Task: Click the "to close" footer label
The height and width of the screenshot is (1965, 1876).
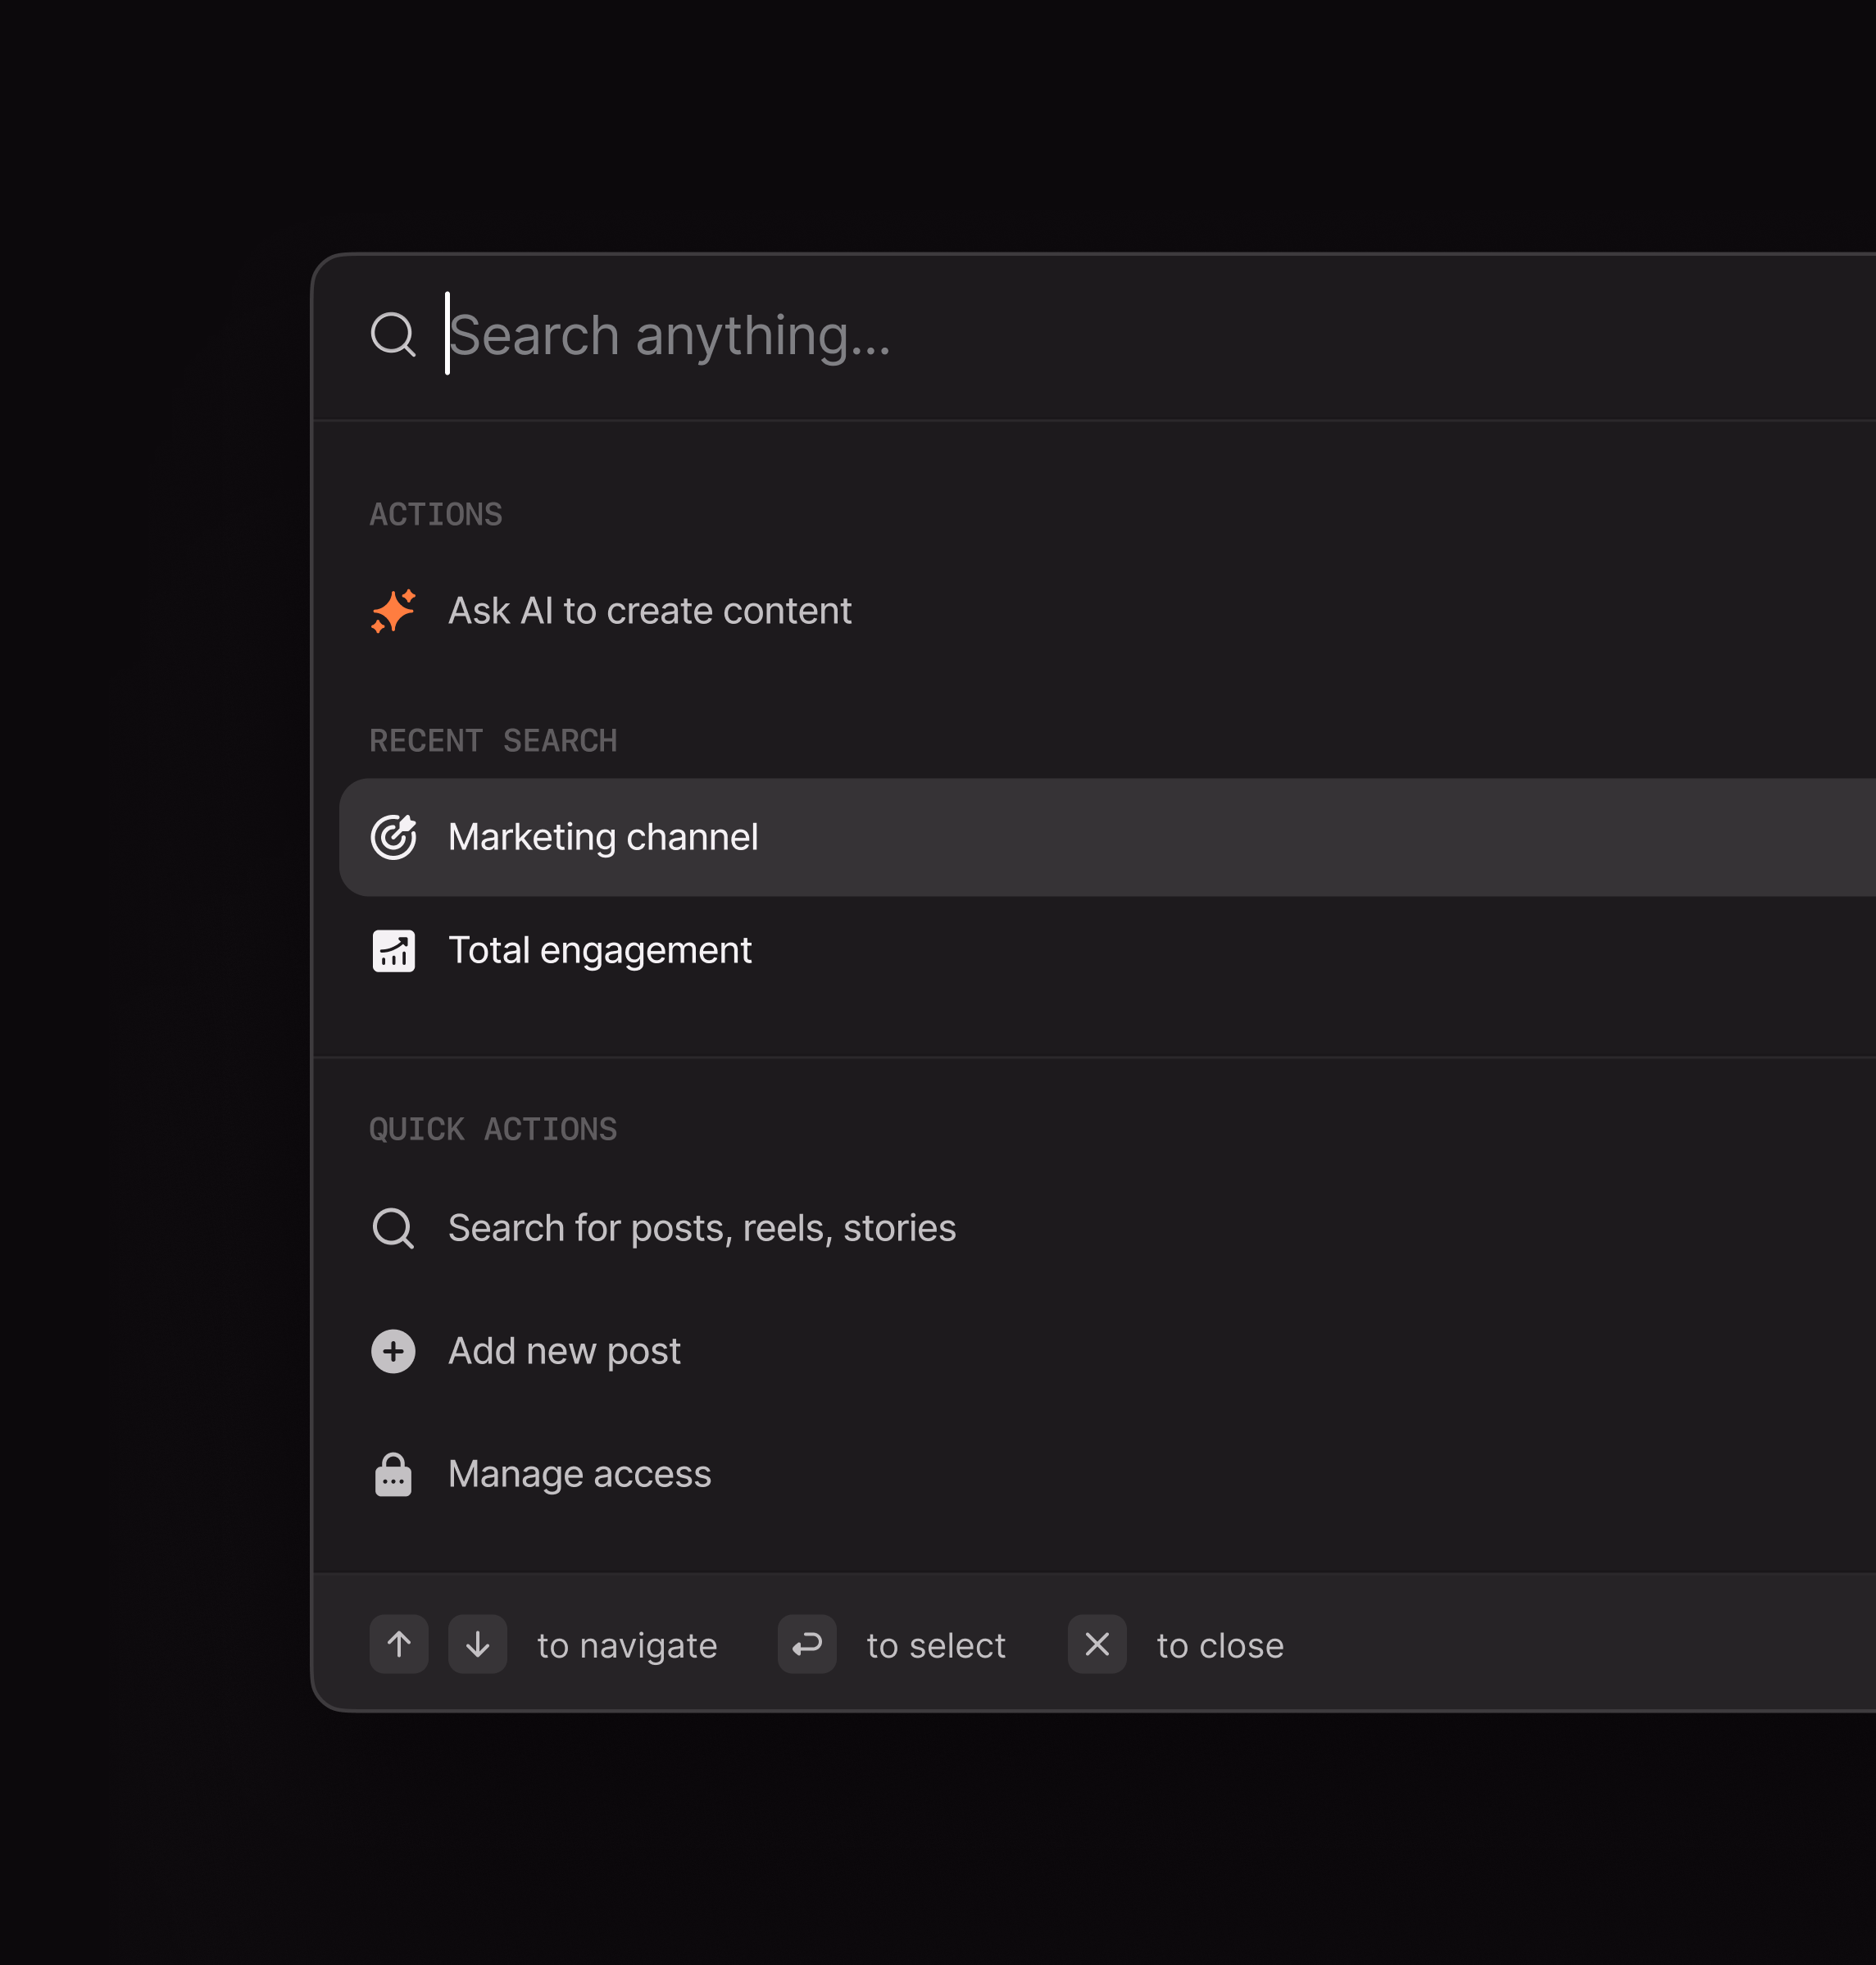Action: [1220, 1646]
